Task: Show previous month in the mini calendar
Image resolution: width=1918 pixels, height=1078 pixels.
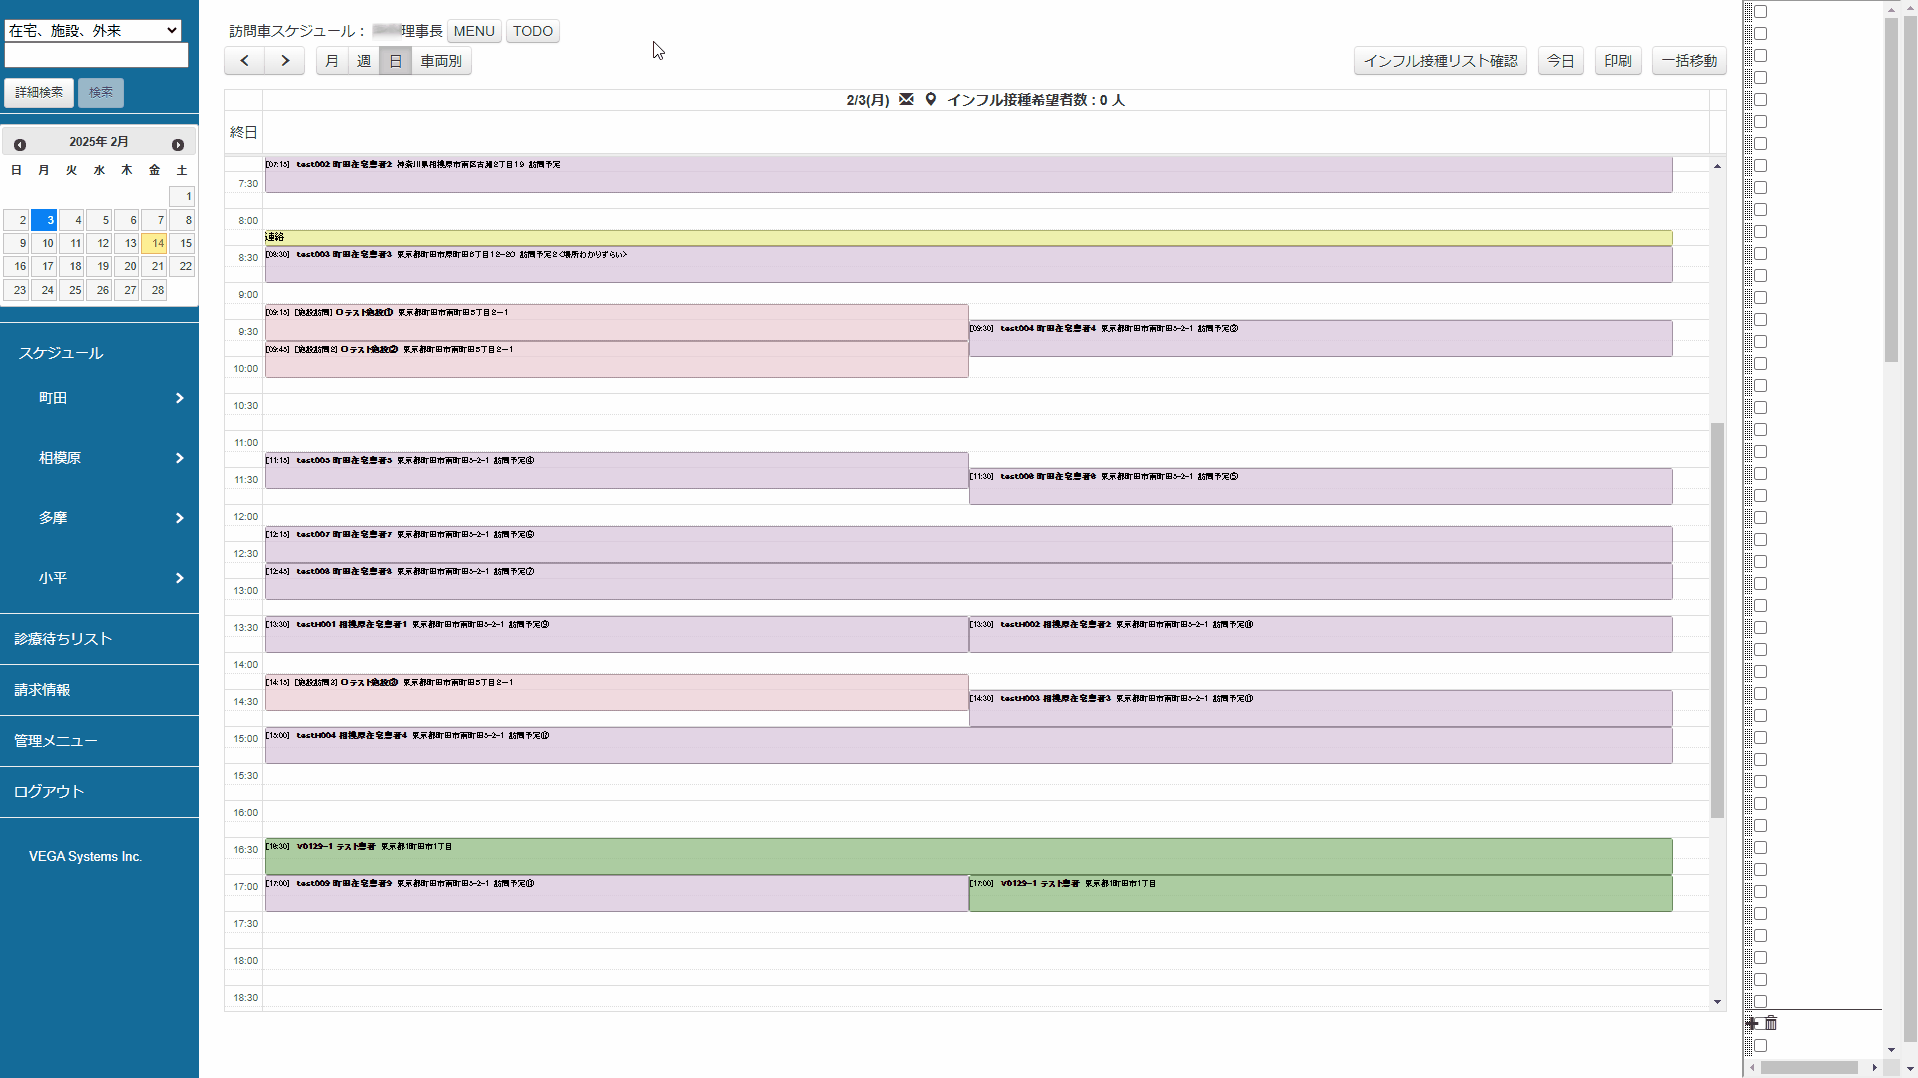Action: [x=19, y=145]
